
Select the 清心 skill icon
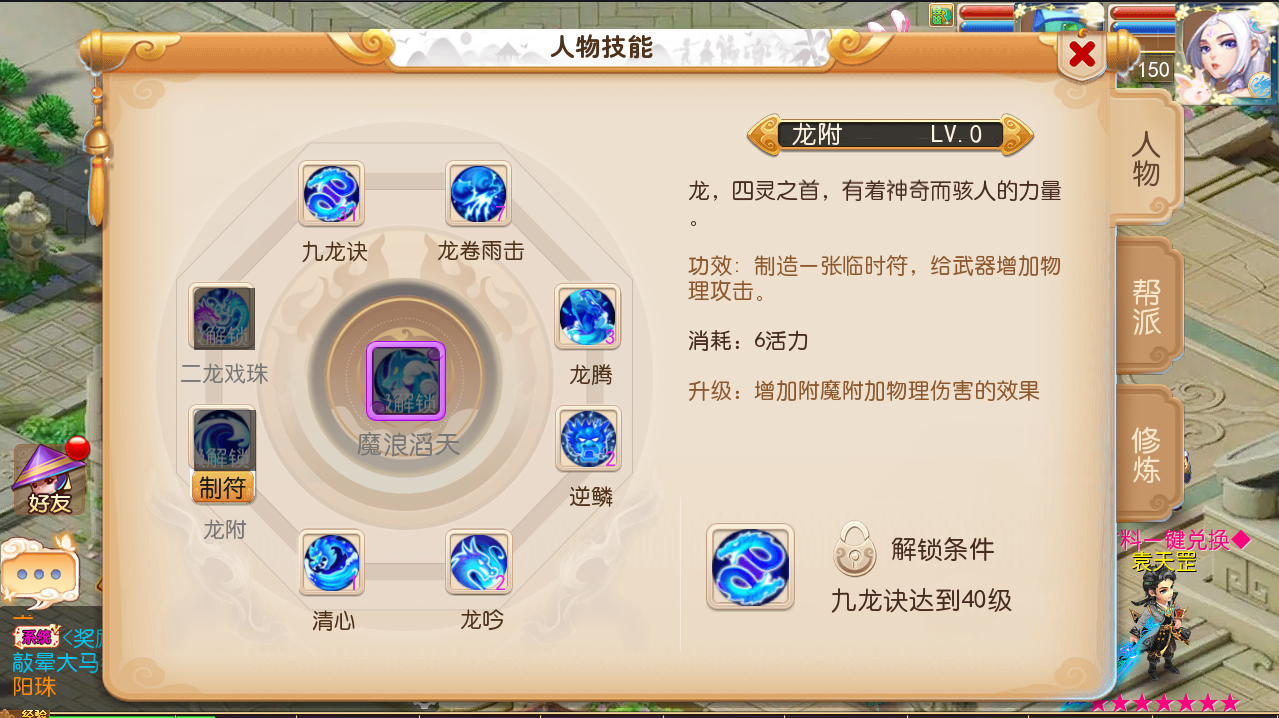(331, 562)
